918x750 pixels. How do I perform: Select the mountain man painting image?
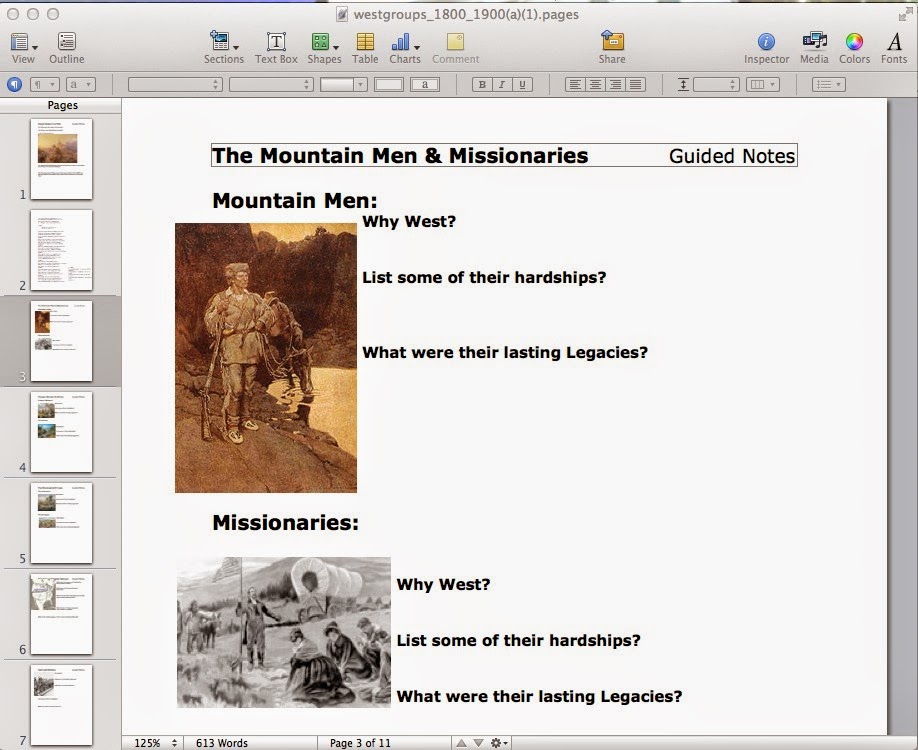(266, 358)
